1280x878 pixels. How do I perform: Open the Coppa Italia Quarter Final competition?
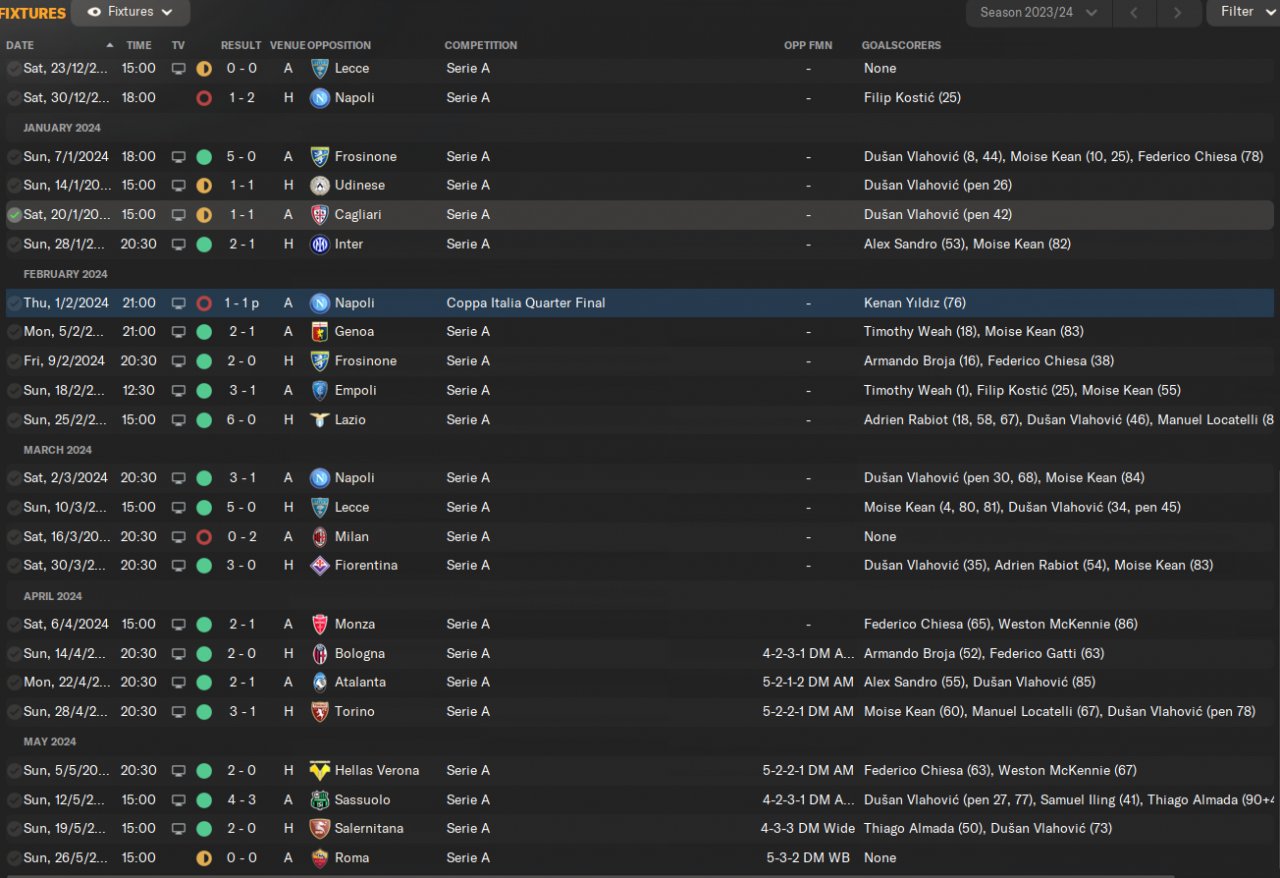click(x=526, y=303)
